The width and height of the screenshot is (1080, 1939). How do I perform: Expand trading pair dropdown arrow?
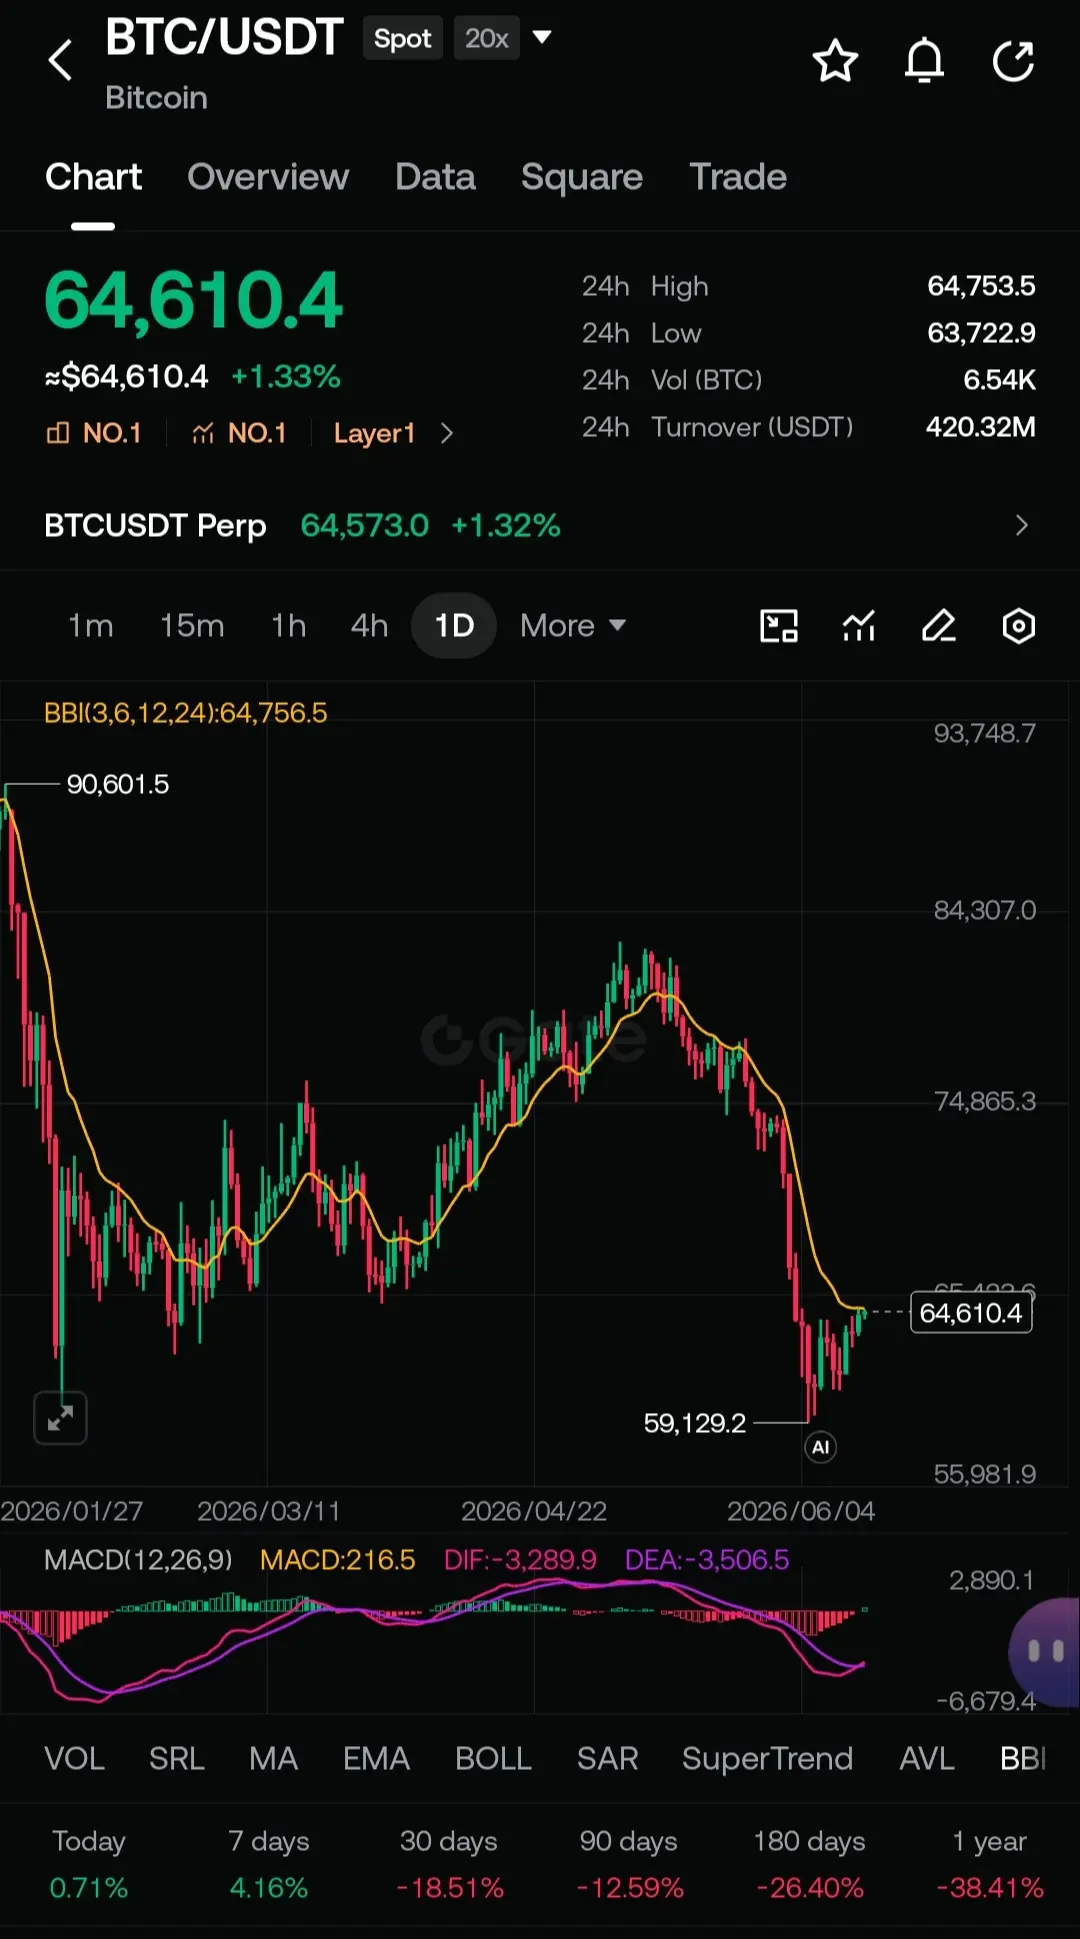tap(542, 38)
